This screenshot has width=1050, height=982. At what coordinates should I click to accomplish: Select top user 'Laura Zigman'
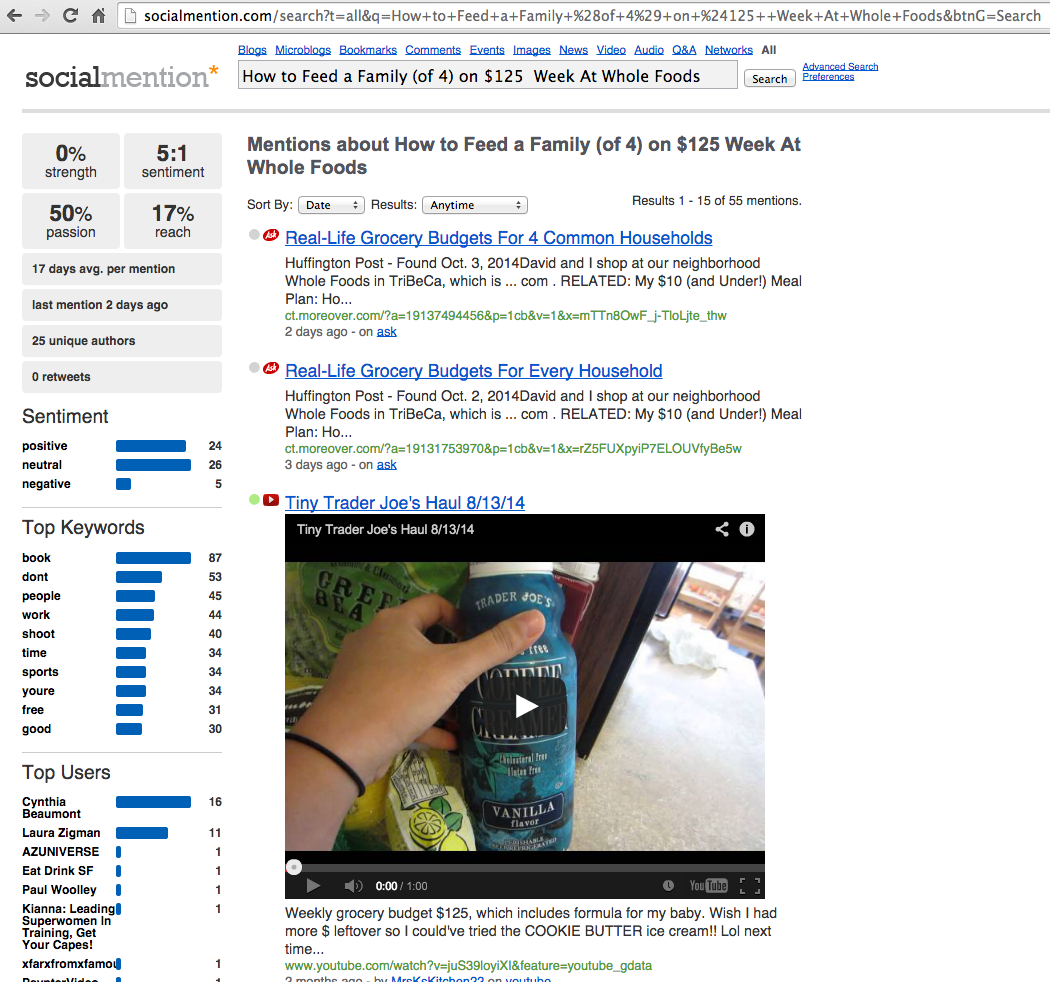click(61, 833)
